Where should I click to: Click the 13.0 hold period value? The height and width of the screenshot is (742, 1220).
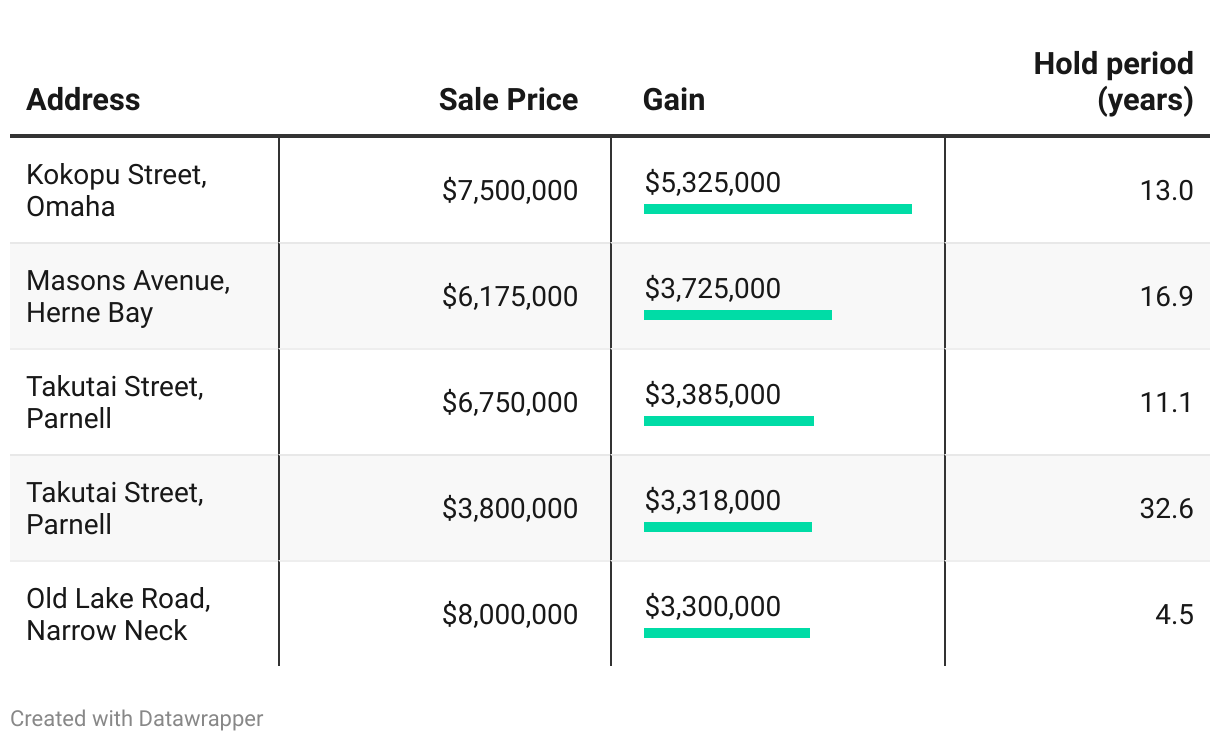[x=1166, y=190]
